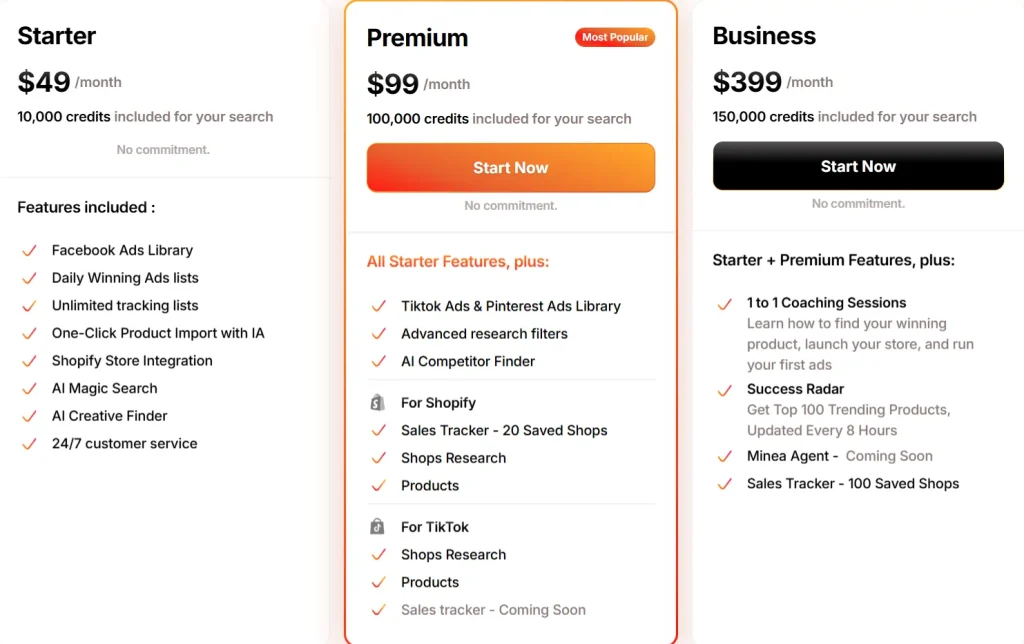The height and width of the screenshot is (644, 1024).
Task: Click the black Business Start Now button
Action: pyautogui.click(x=858, y=166)
